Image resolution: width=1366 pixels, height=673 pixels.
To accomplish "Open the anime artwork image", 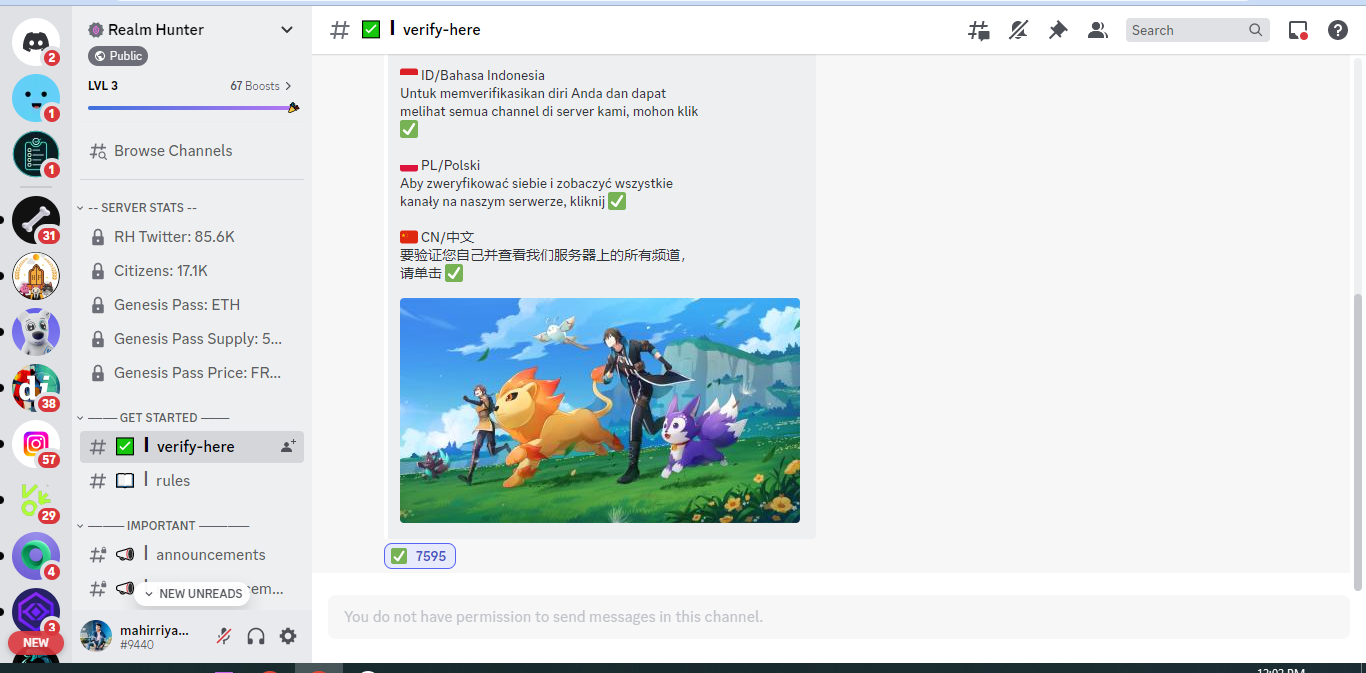I will [x=600, y=410].
